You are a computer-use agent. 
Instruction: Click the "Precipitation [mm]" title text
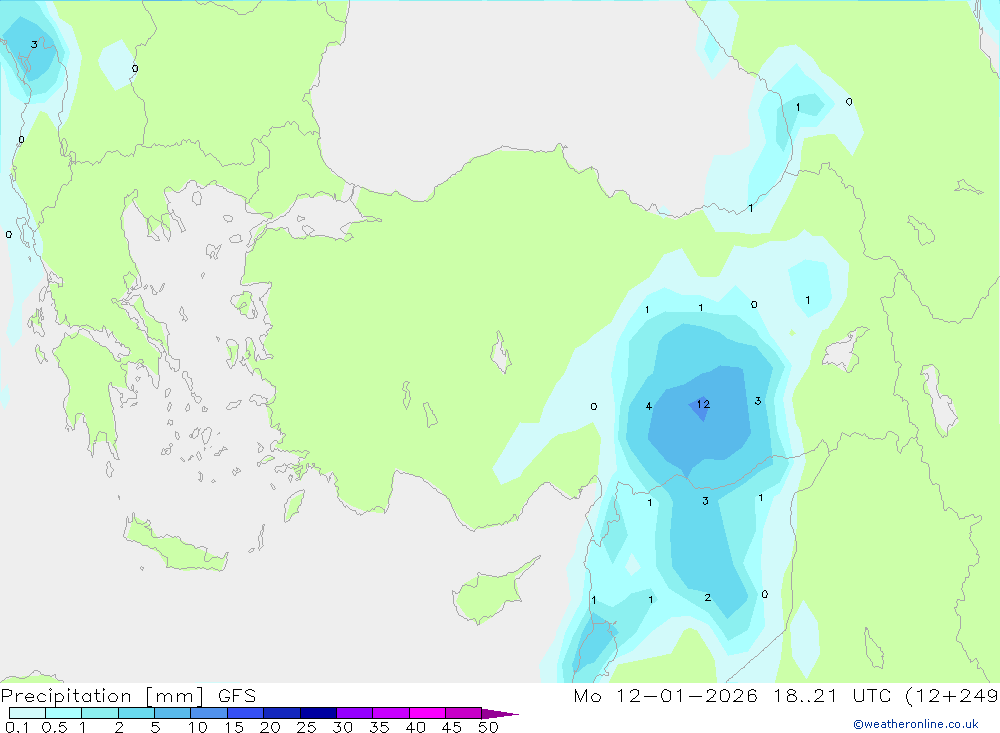click(102, 696)
